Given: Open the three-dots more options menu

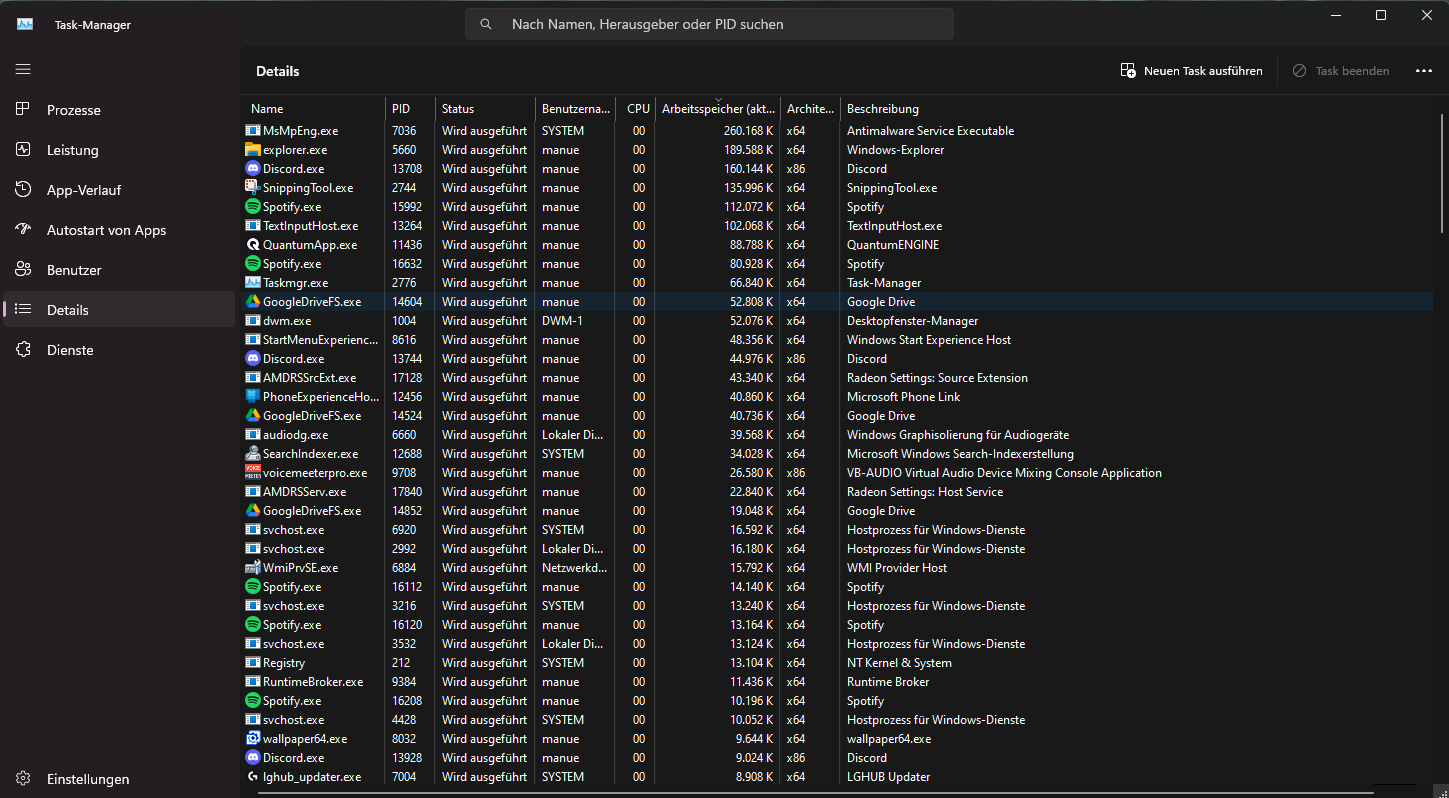Looking at the screenshot, I should [1424, 71].
